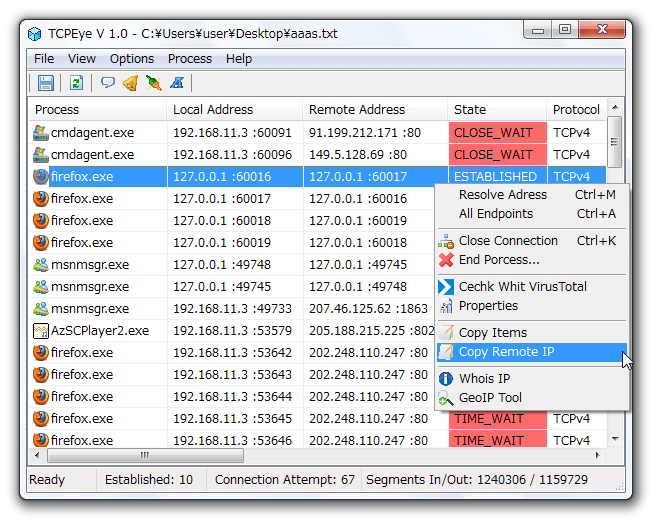
Task: Sort by Local Address column header
Action: pos(234,110)
